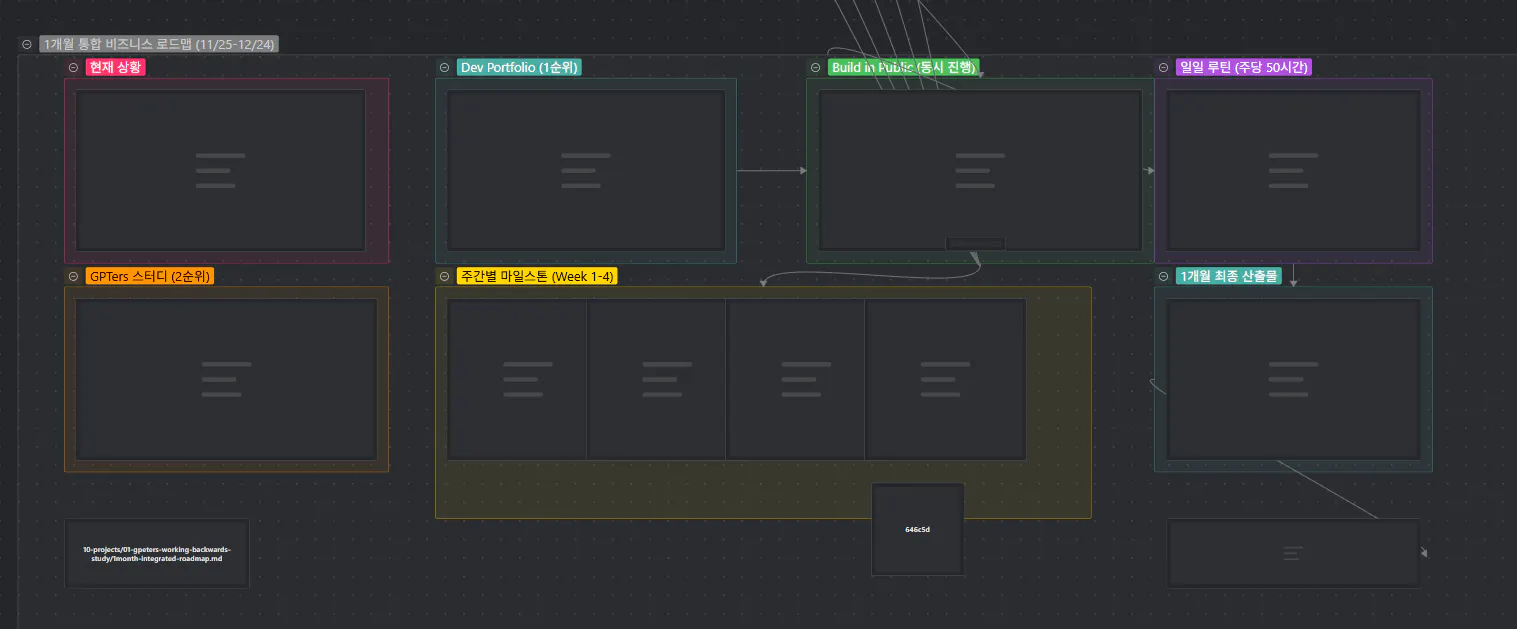Select the green Build in Public label
The height and width of the screenshot is (629, 1517).
(x=903, y=67)
